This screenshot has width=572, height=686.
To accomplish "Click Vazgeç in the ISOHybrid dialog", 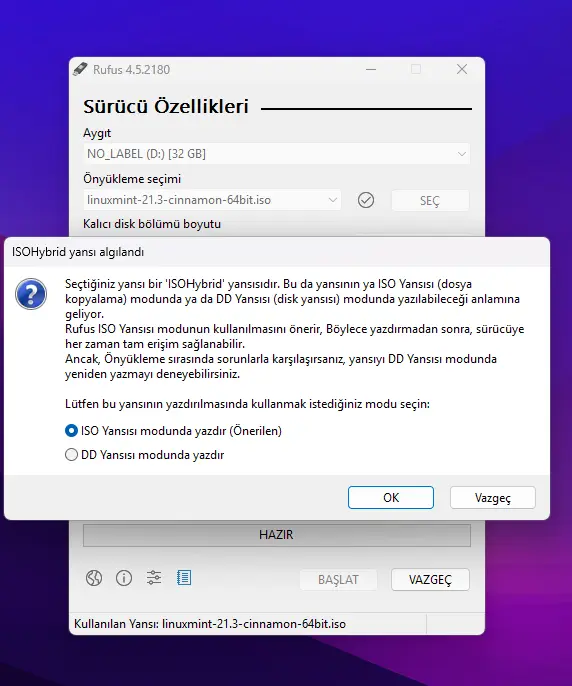I will 492,497.
